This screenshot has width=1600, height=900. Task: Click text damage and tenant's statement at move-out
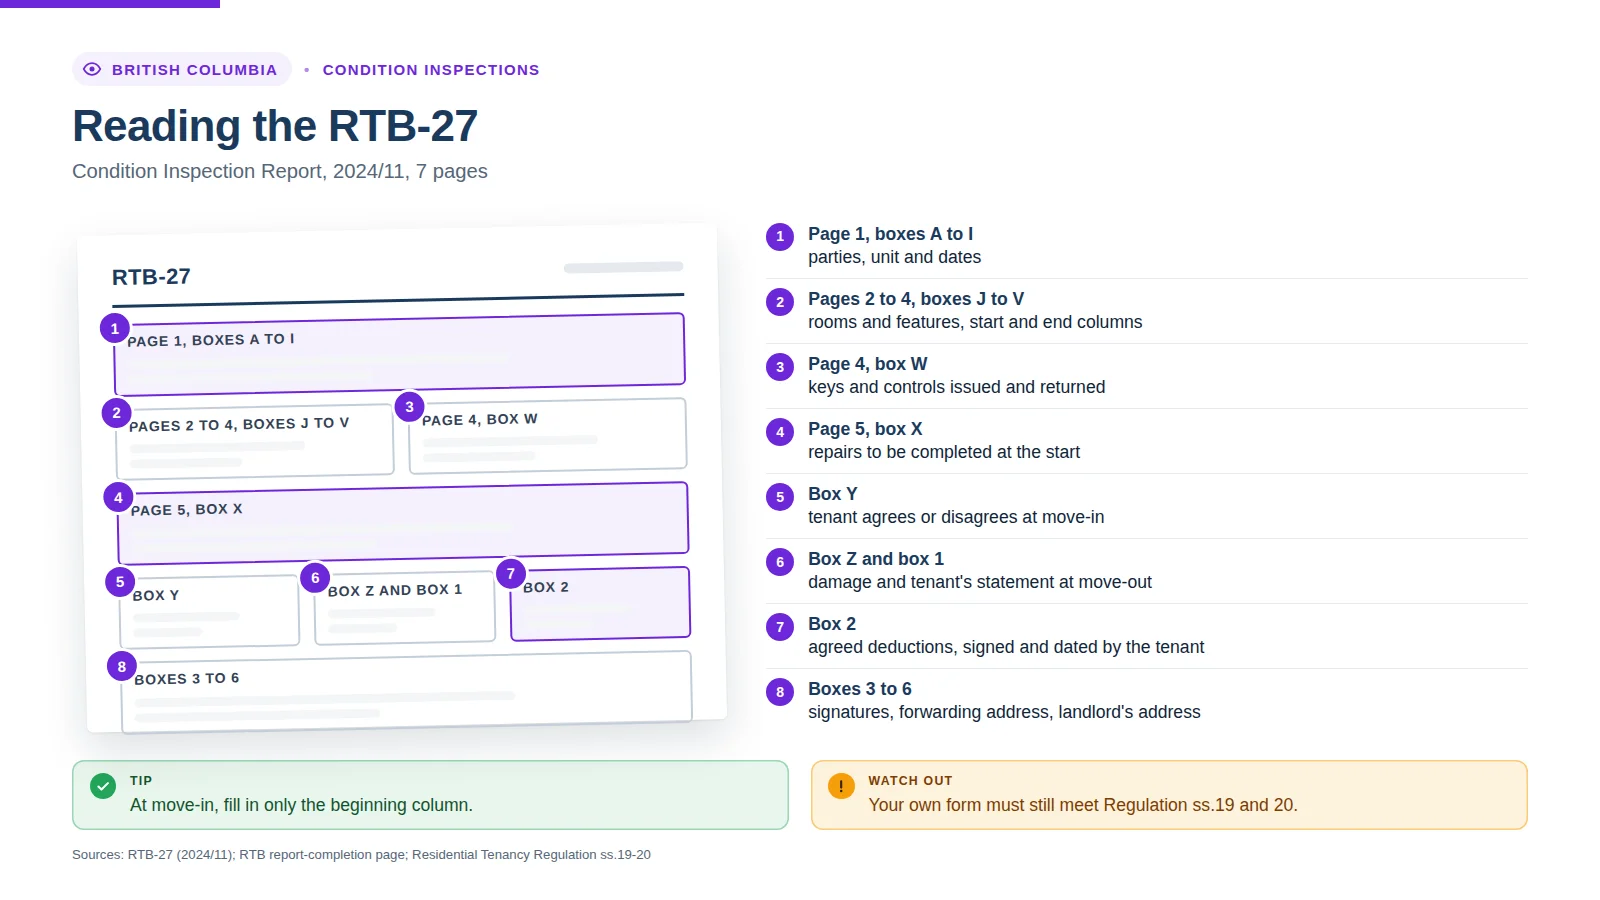coord(980,582)
